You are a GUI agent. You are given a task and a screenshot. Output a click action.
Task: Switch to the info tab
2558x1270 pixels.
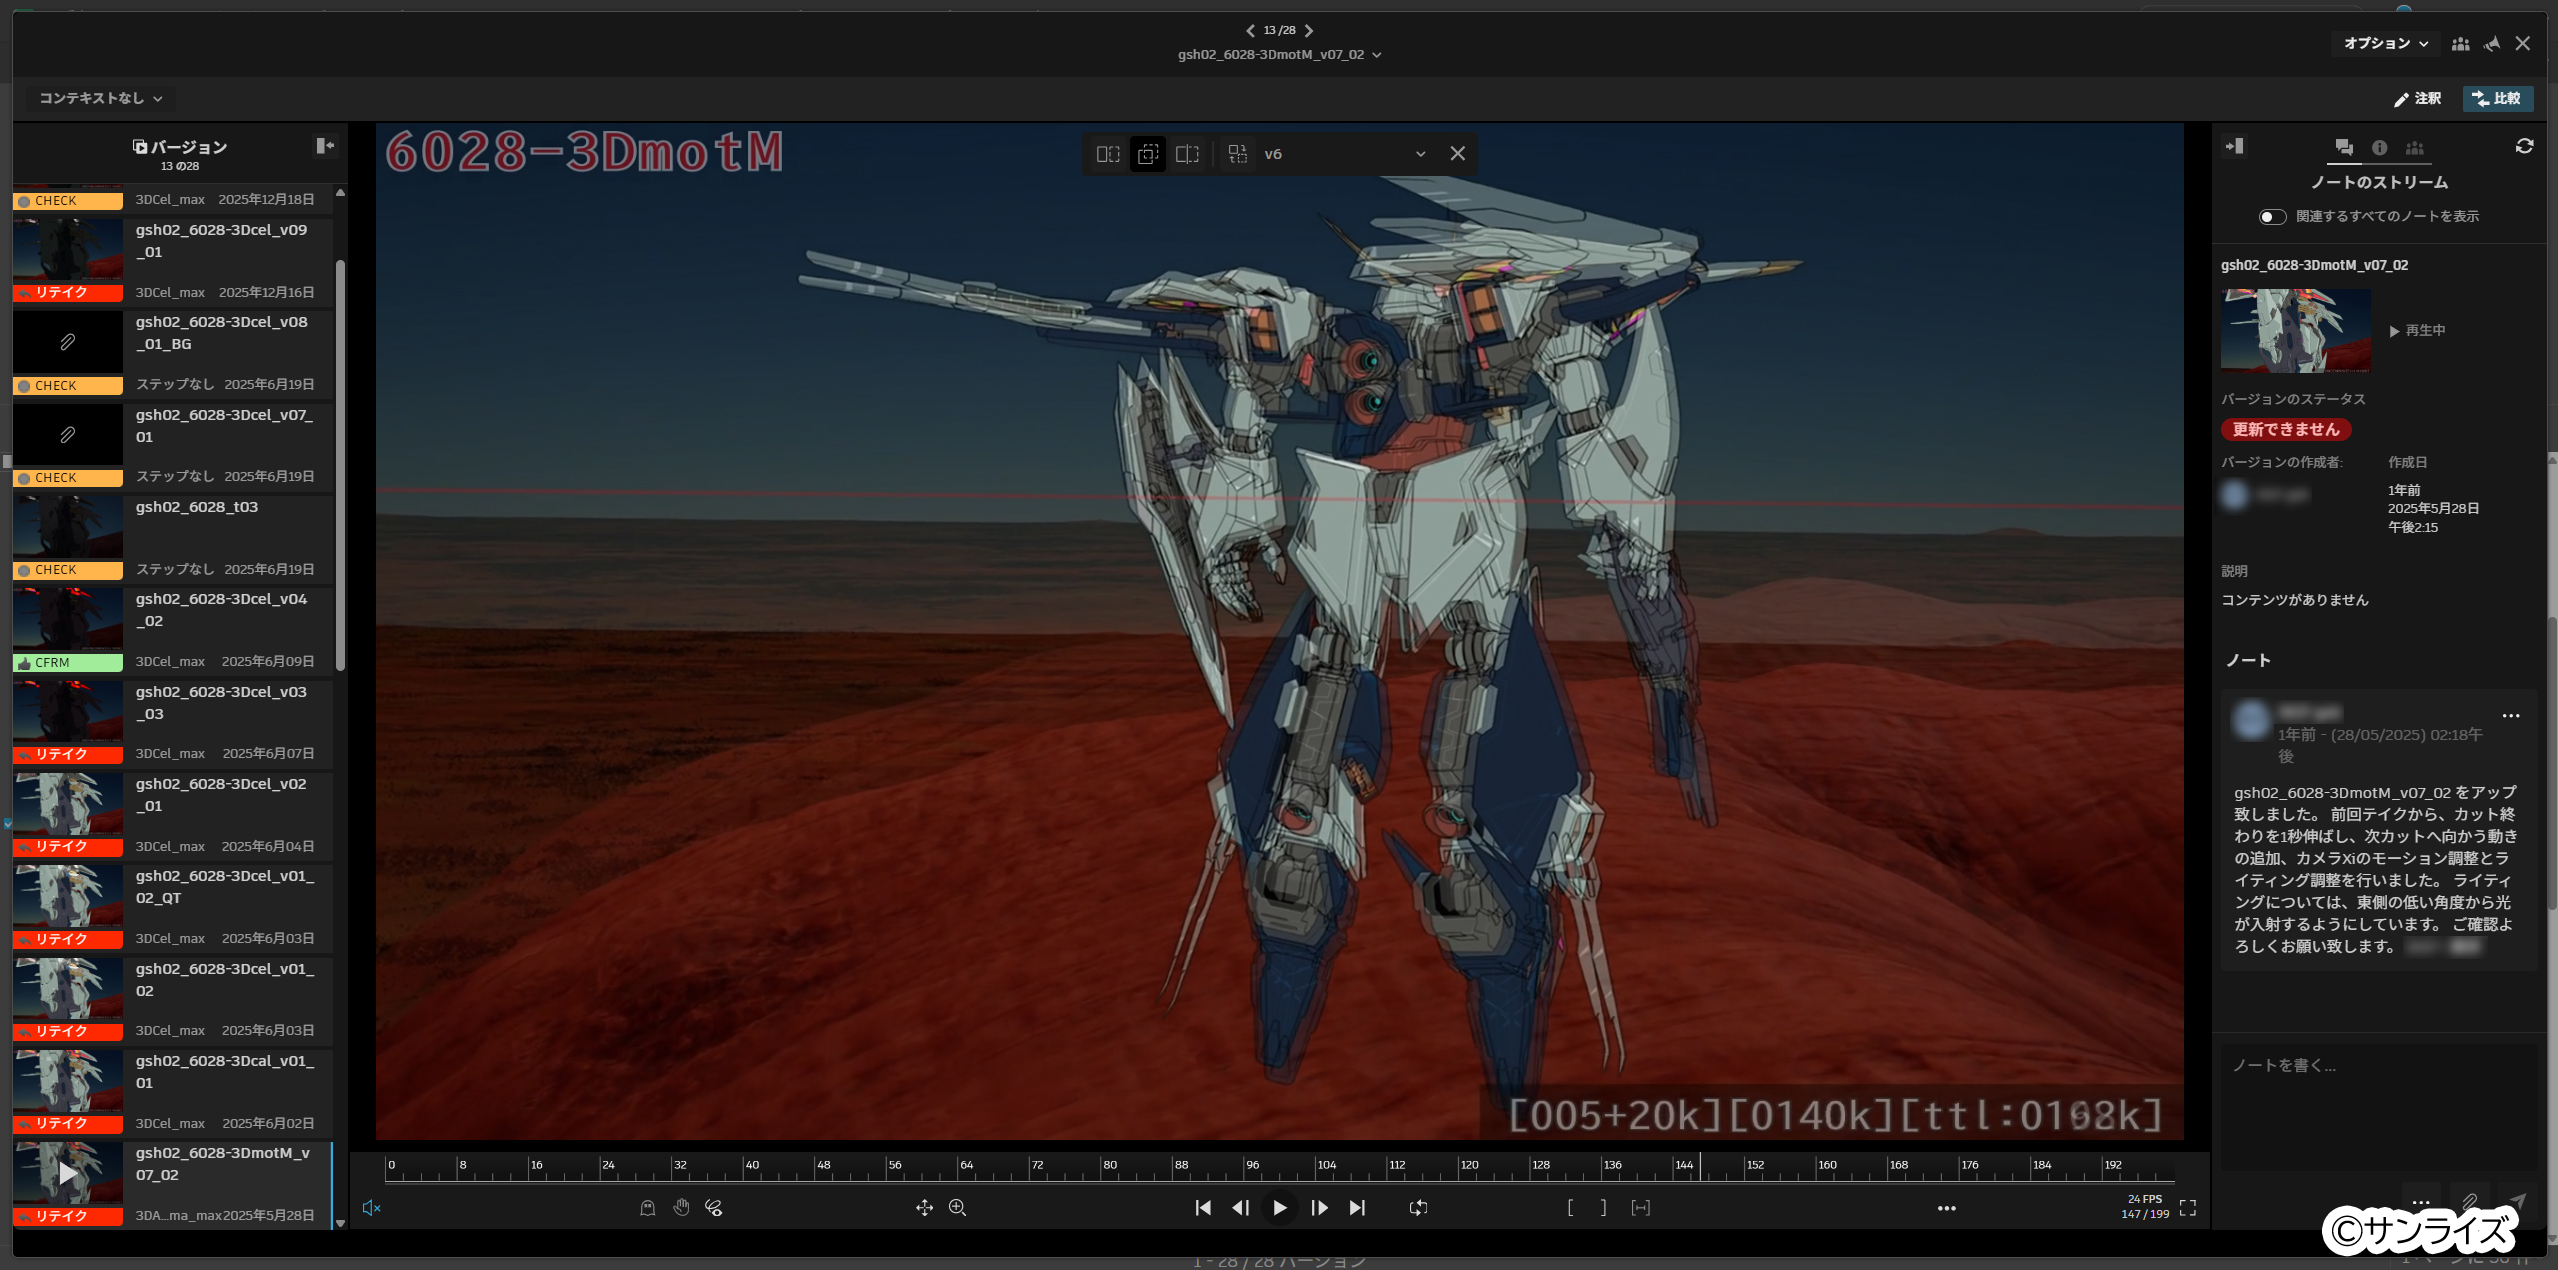[2380, 148]
